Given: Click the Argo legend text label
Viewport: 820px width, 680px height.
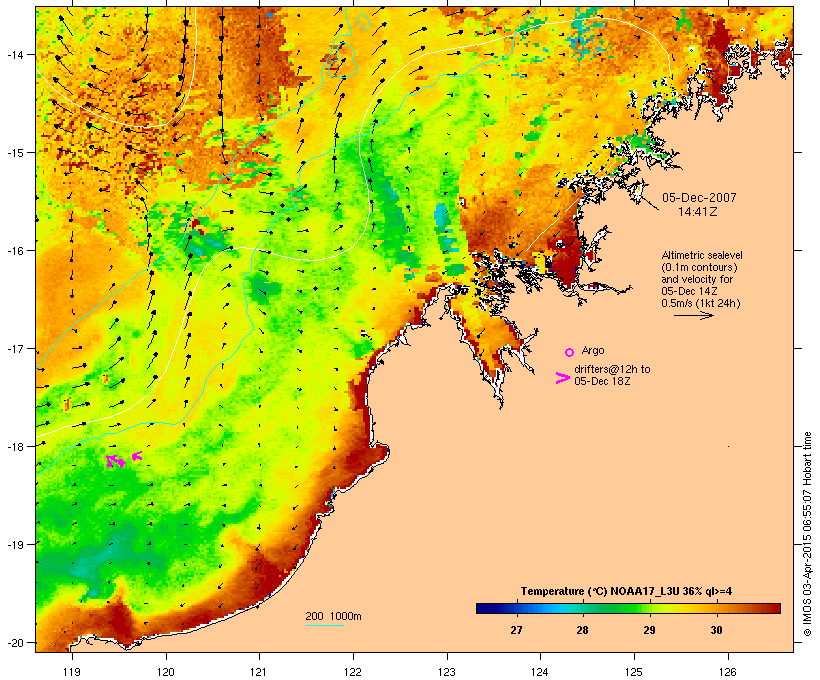Looking at the screenshot, I should (593, 350).
